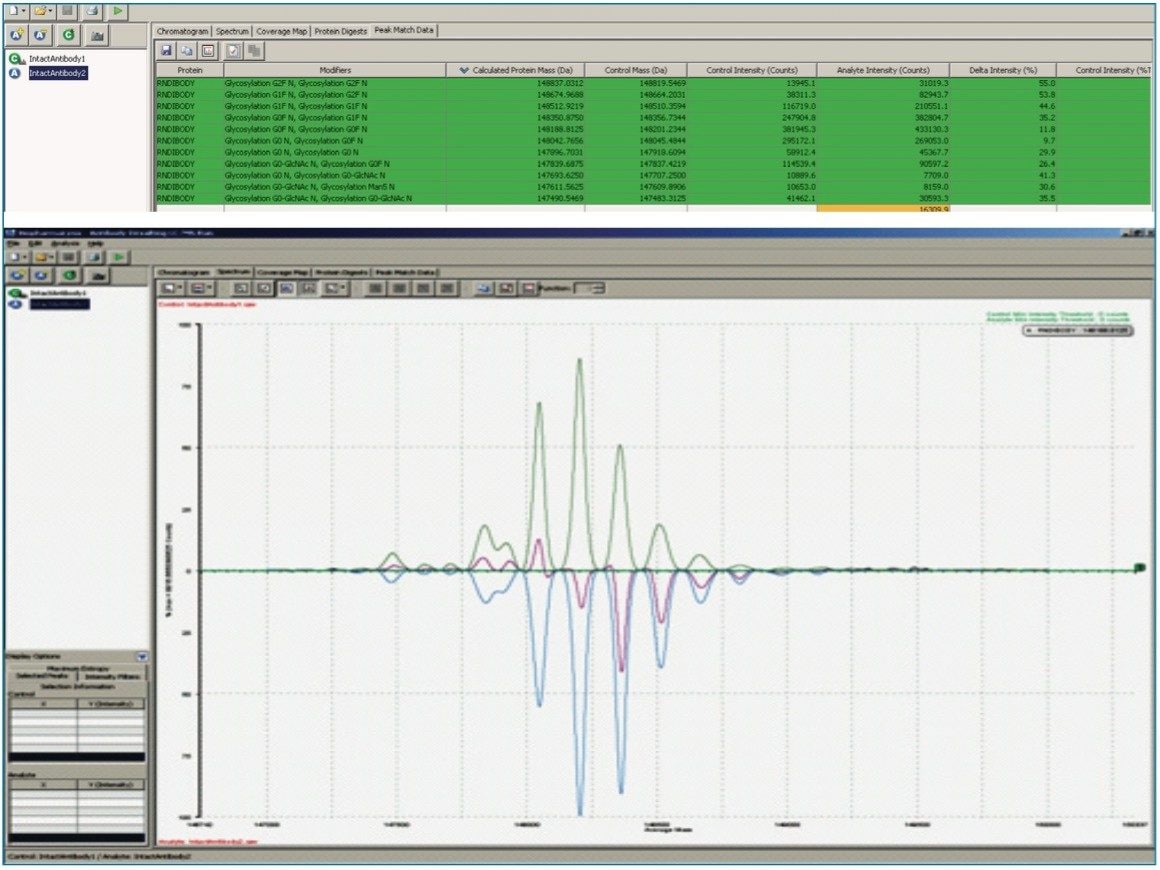The height and width of the screenshot is (870, 1160).
Task: Click Add Analyte icon in lower window sidebar
Action: (18, 275)
